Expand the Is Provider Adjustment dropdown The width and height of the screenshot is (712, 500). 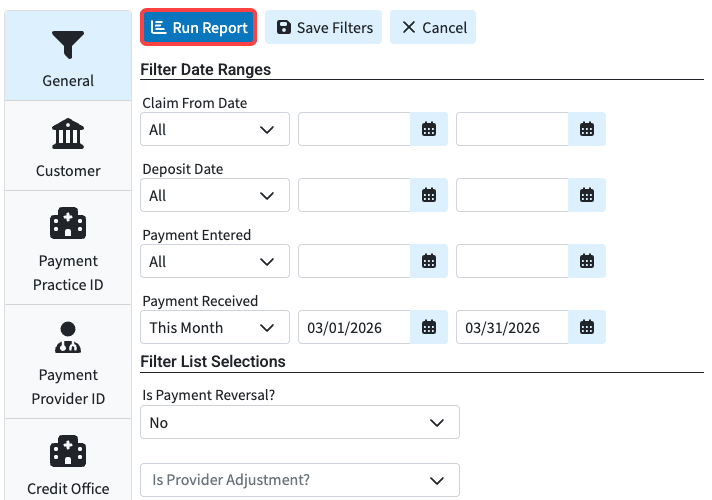pos(300,480)
